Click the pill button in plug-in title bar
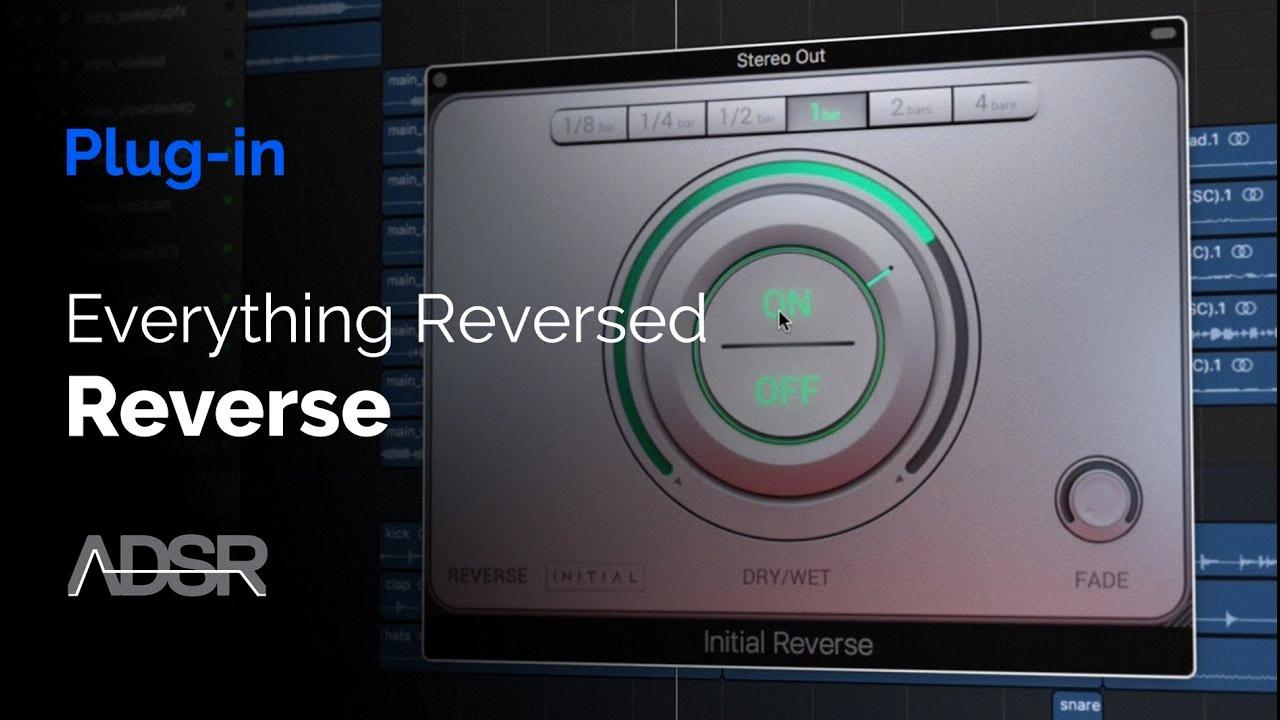Viewport: 1280px width, 720px height. pyautogui.click(x=1164, y=34)
